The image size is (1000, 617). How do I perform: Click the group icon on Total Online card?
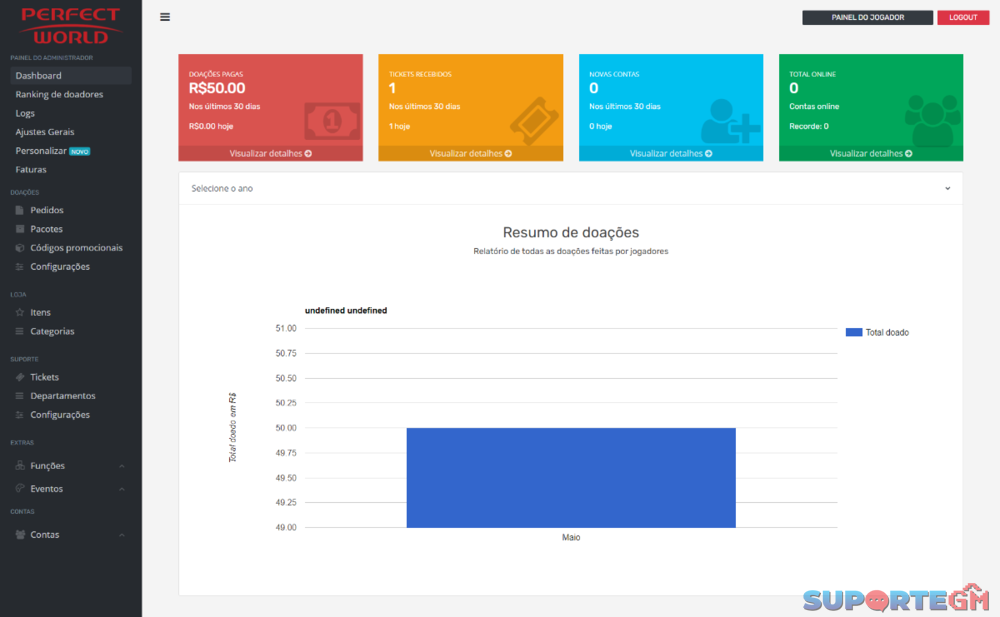pos(931,120)
